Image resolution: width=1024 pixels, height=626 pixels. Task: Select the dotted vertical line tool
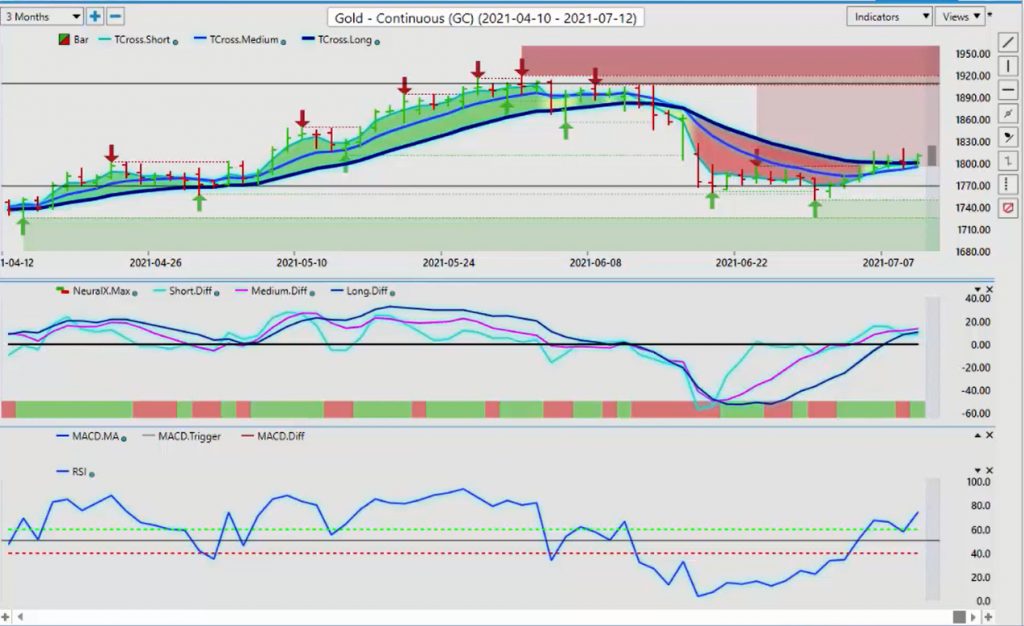point(1008,184)
